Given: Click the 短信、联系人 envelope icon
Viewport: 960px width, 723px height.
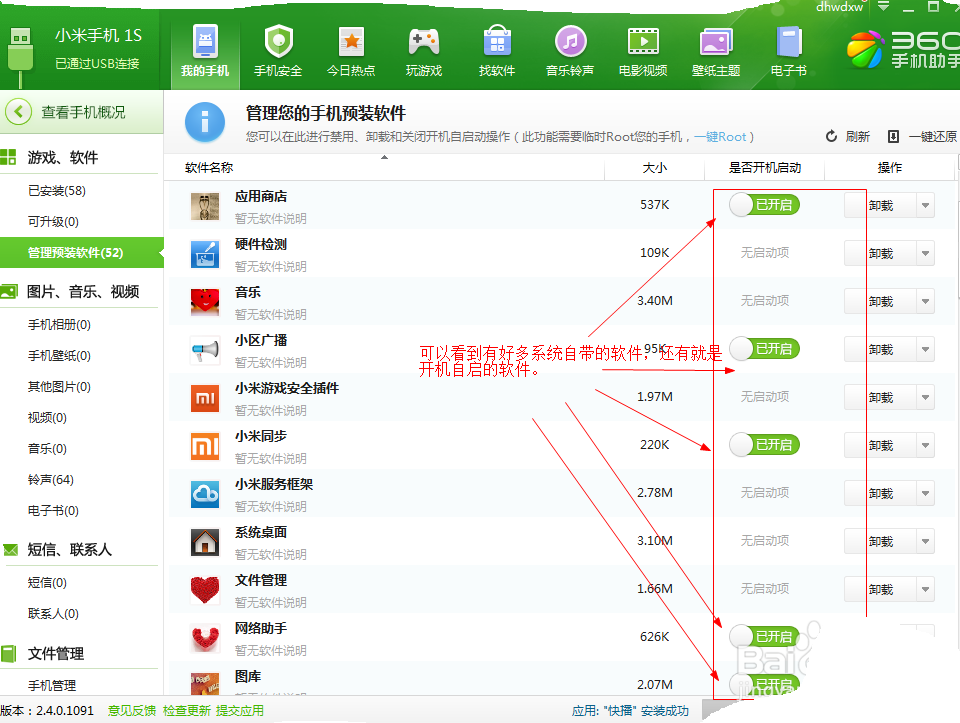Looking at the screenshot, I should (10, 550).
